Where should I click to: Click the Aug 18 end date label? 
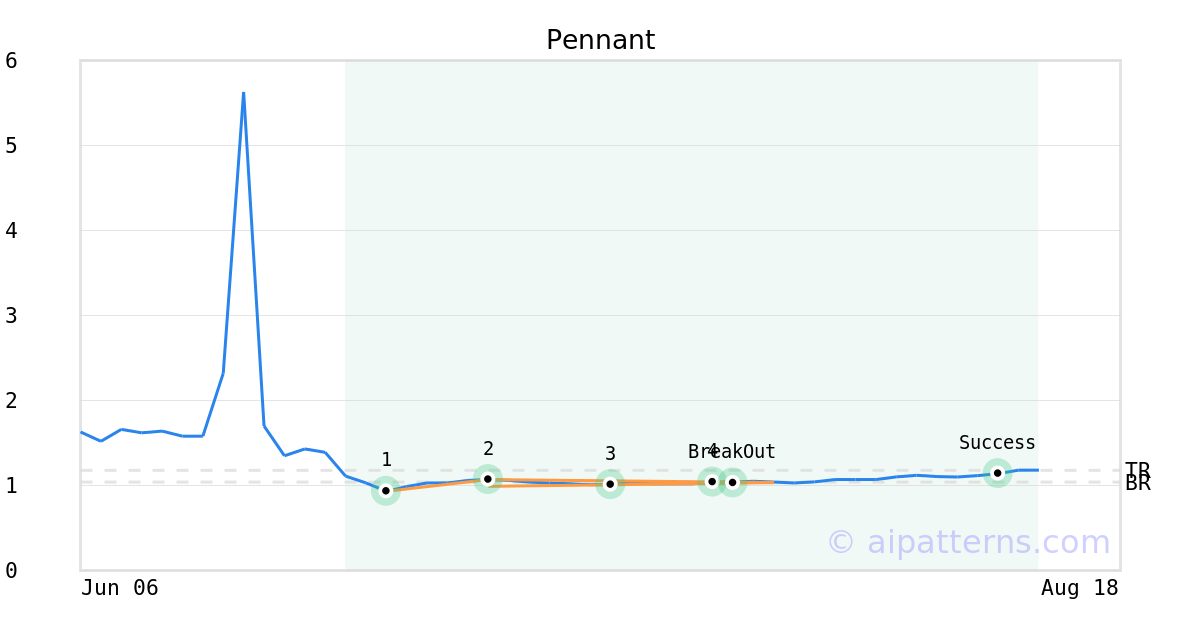pyautogui.click(x=1080, y=588)
